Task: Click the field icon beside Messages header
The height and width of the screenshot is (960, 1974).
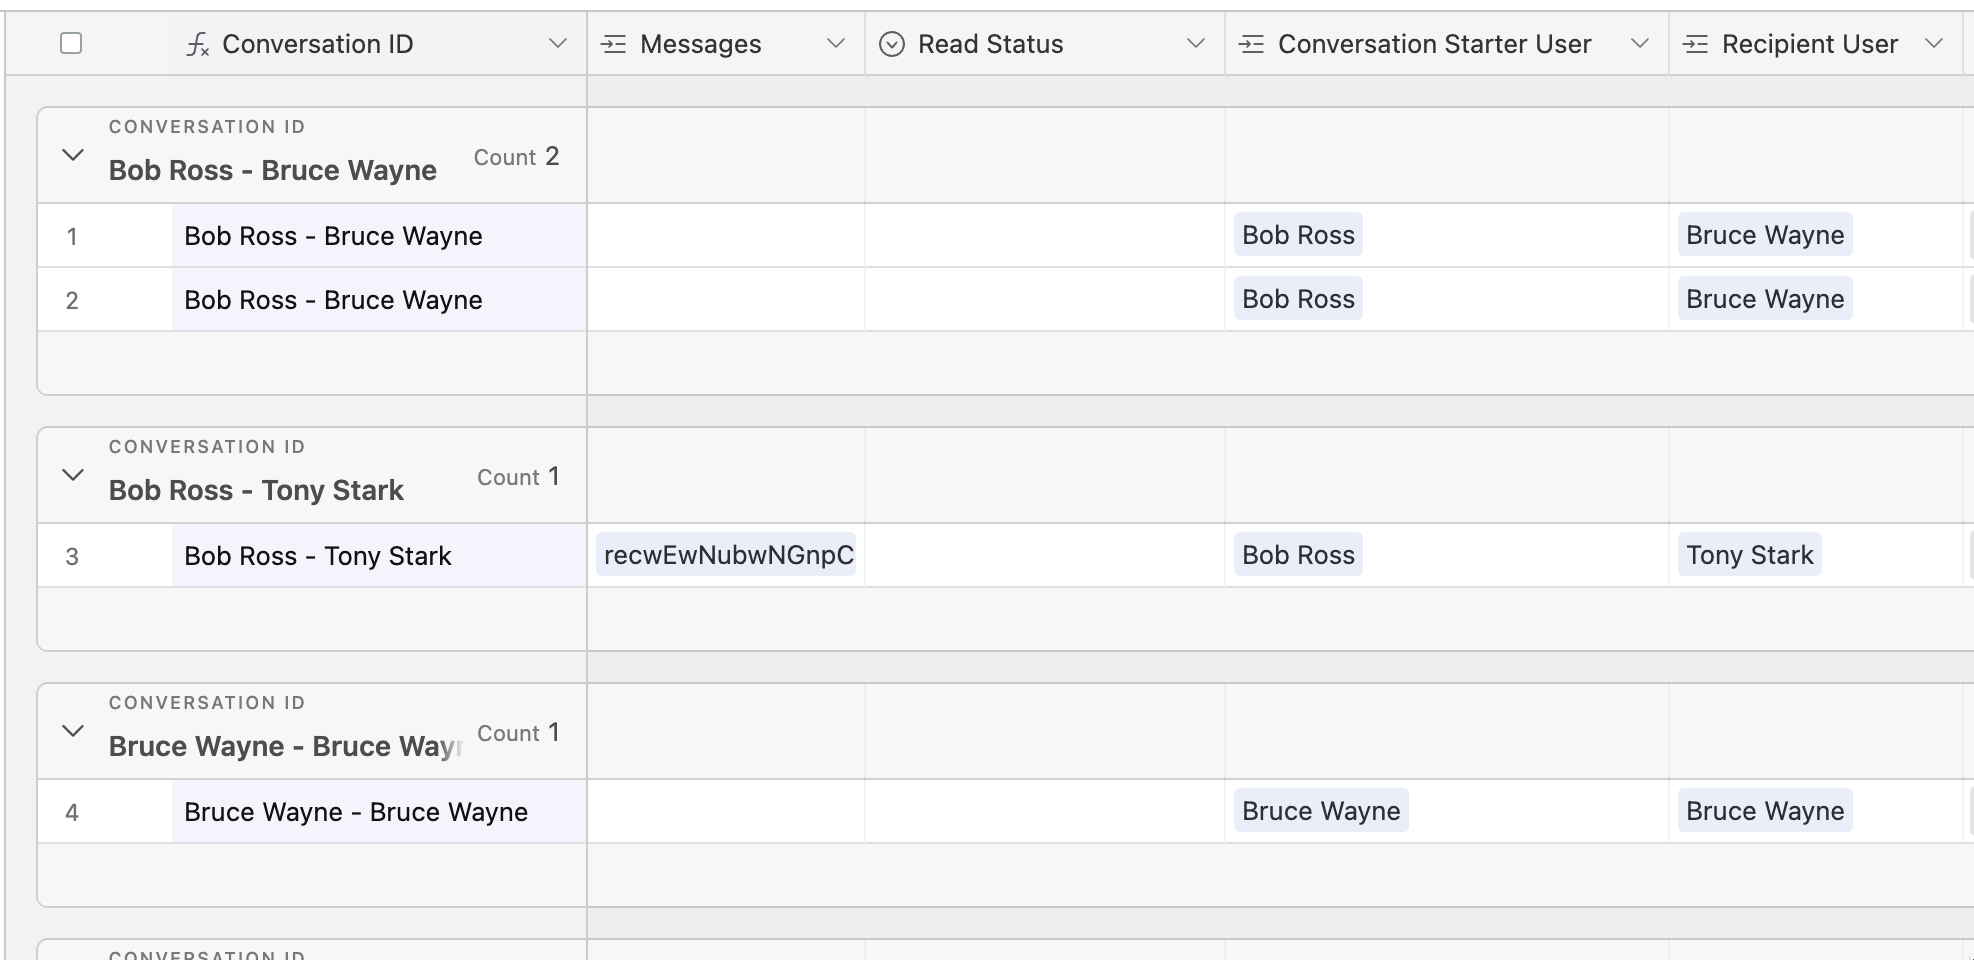Action: [x=613, y=44]
